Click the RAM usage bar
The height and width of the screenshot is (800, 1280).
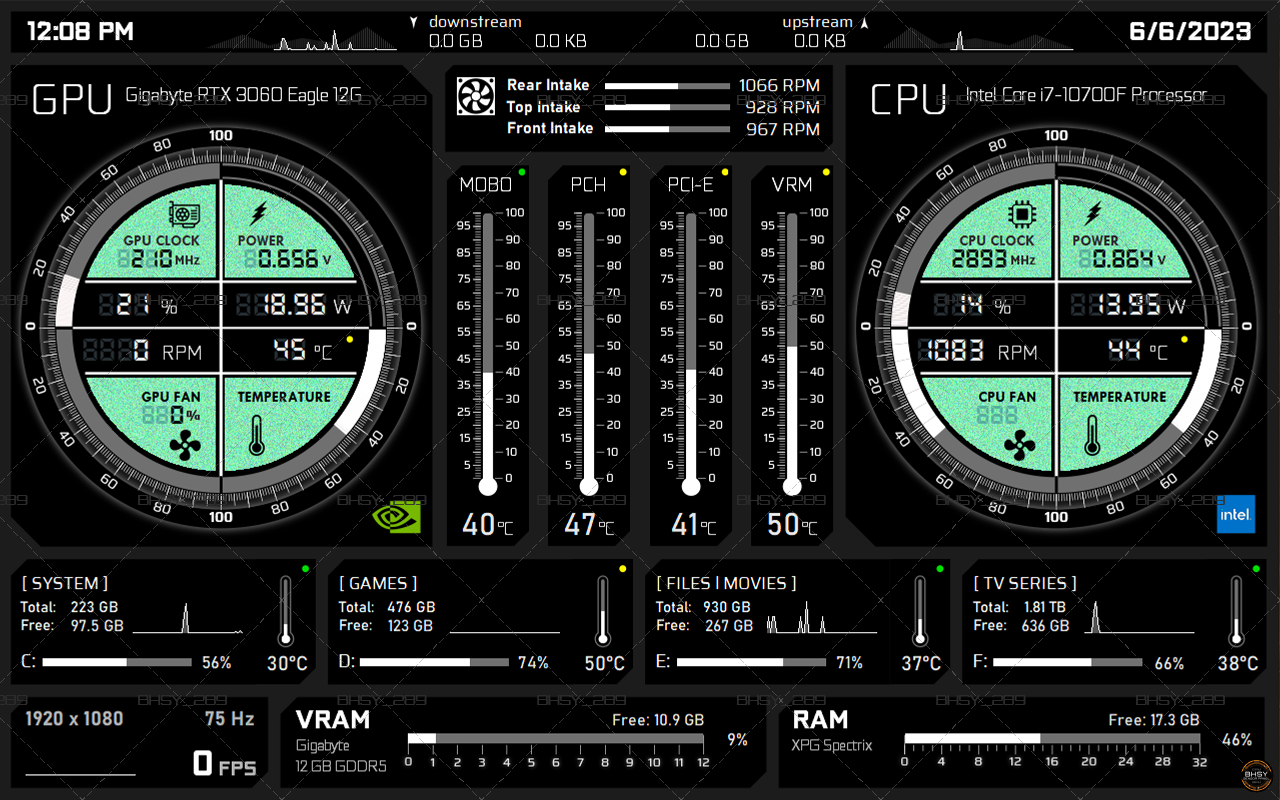[1052, 739]
